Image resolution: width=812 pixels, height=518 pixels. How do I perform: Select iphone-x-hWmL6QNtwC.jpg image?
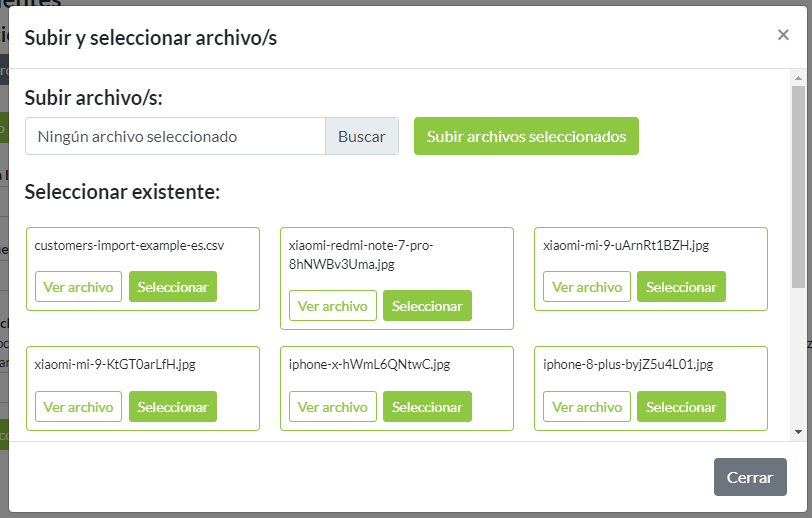(x=427, y=407)
